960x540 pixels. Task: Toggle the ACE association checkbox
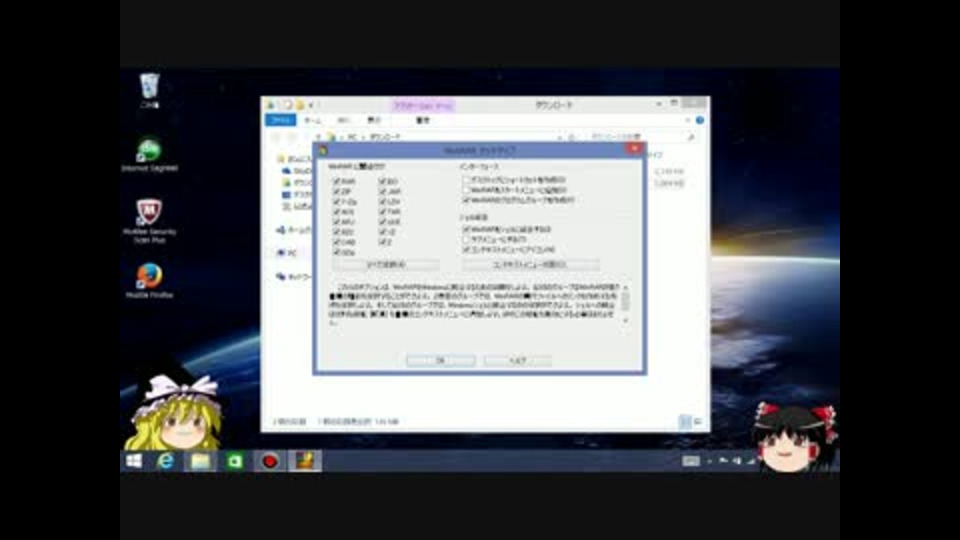point(337,212)
